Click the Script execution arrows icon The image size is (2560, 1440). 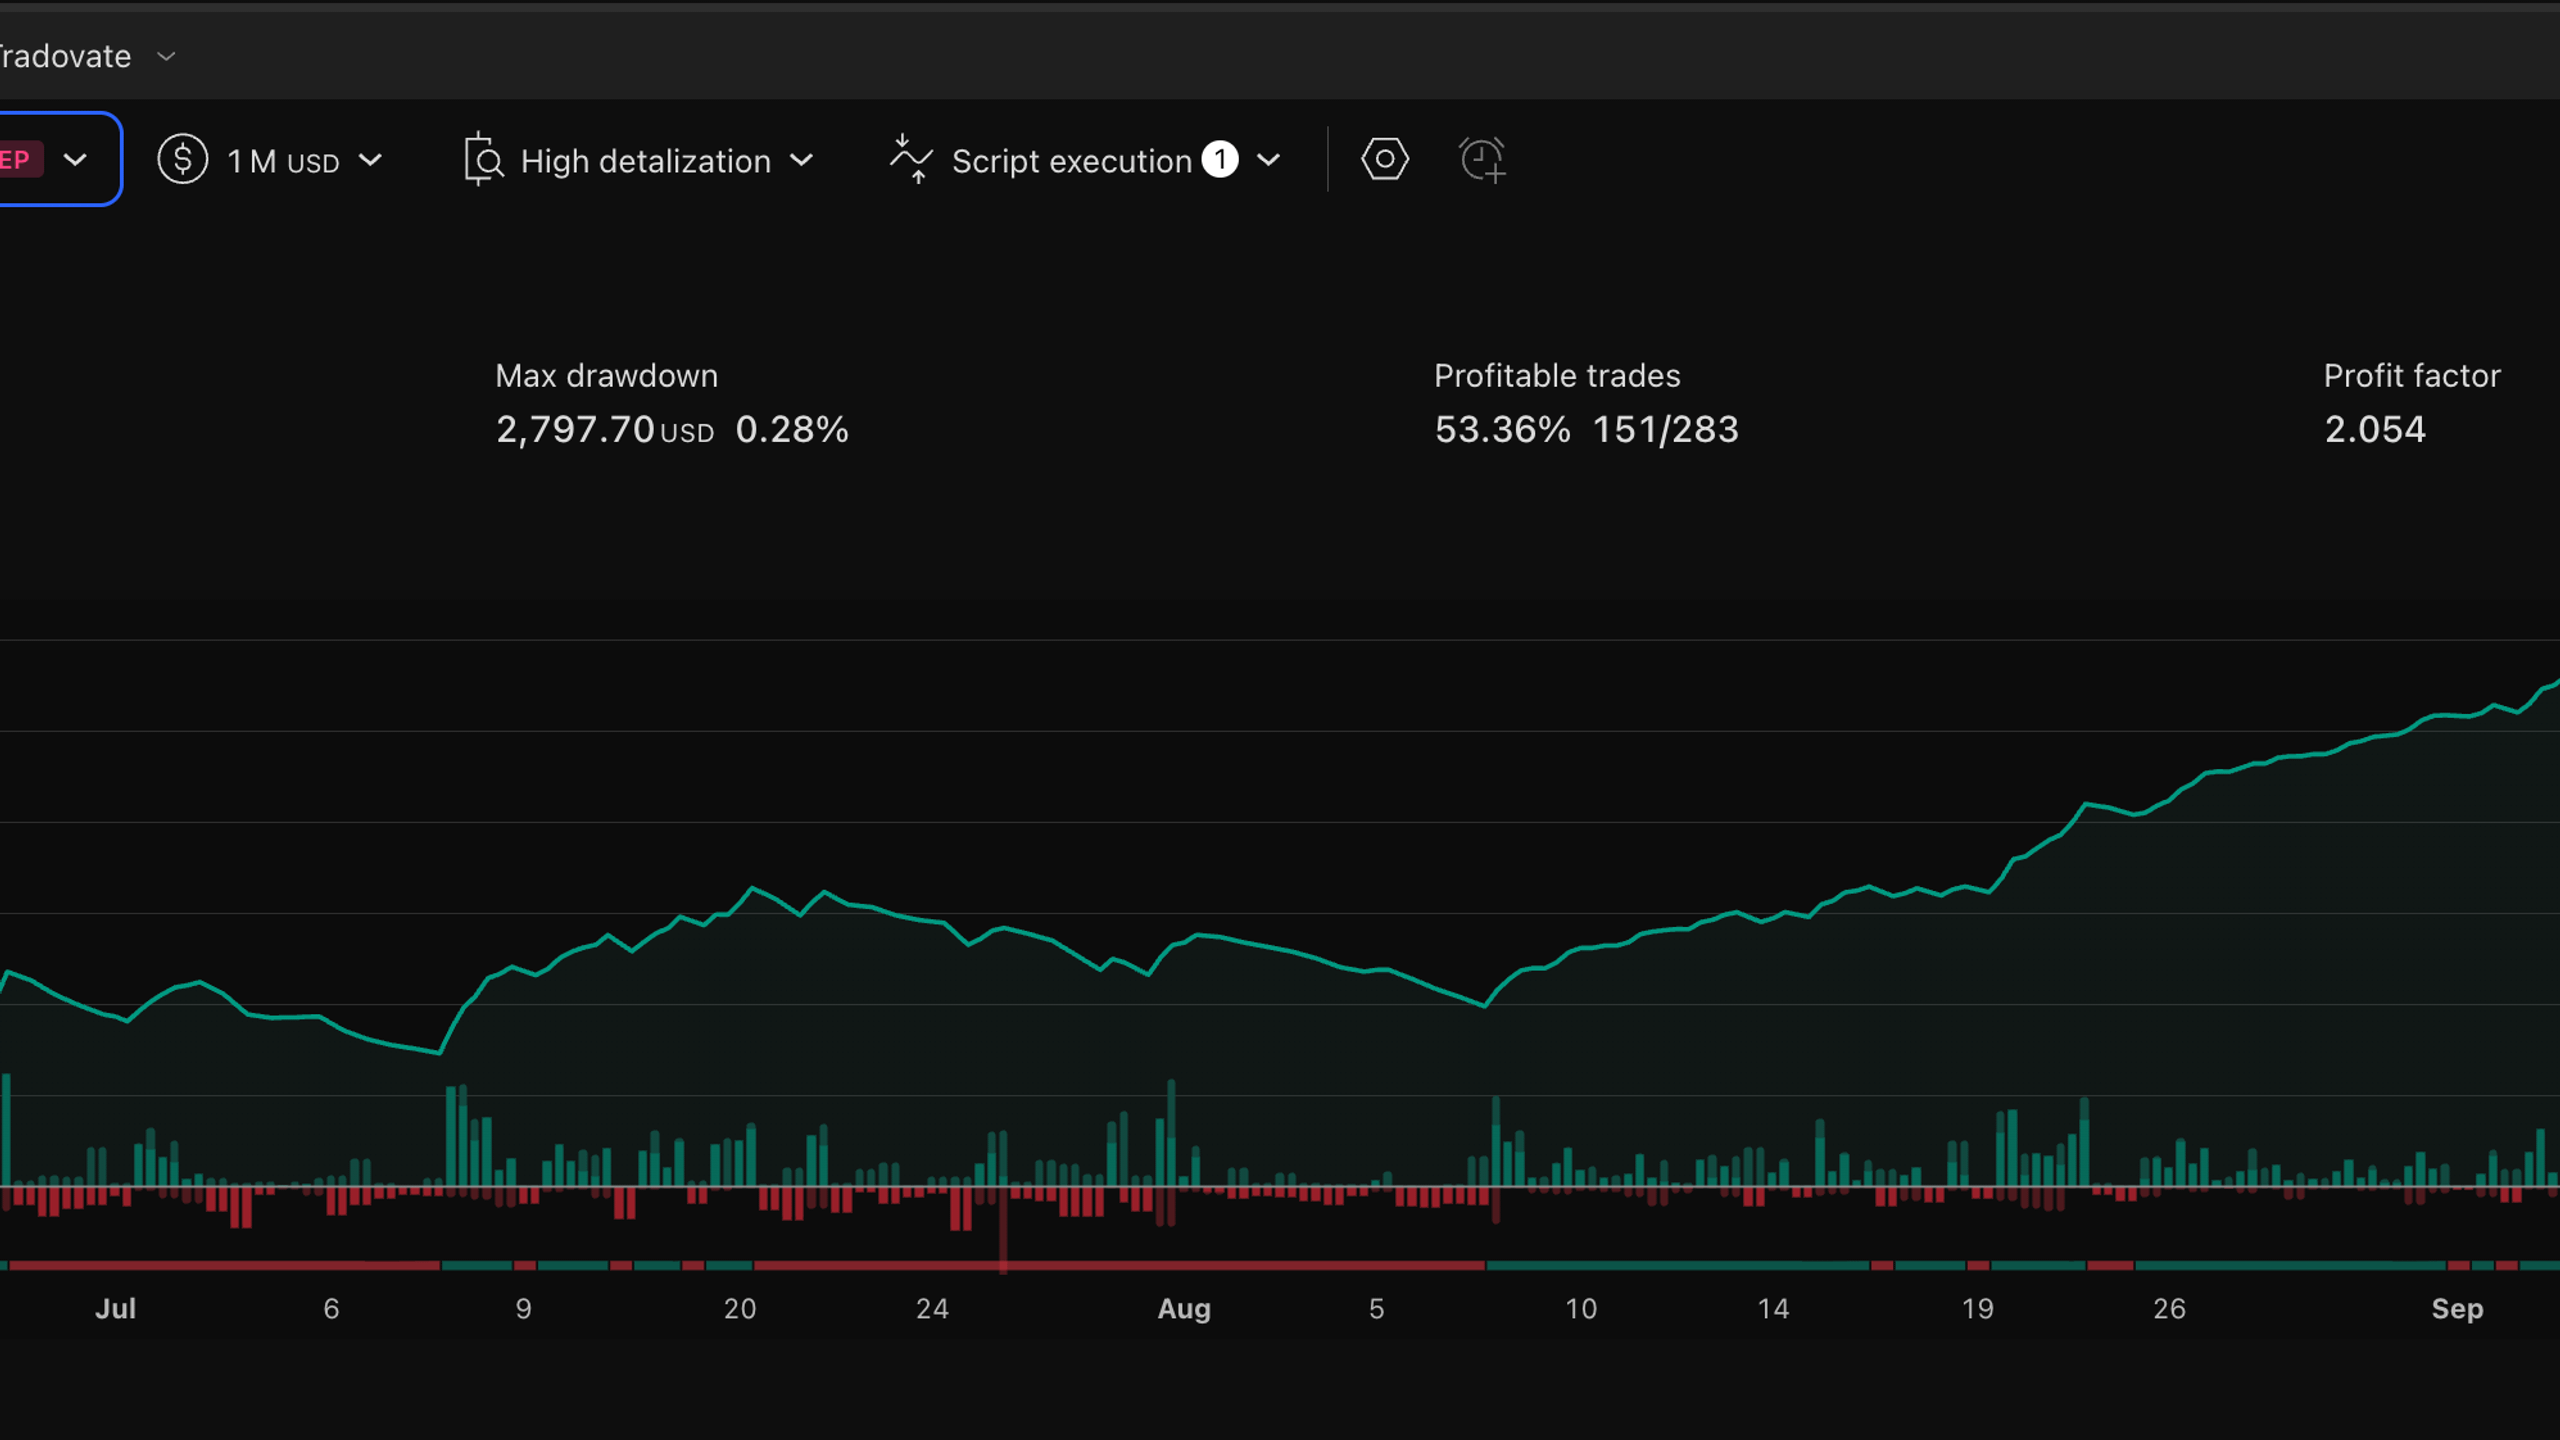[911, 160]
